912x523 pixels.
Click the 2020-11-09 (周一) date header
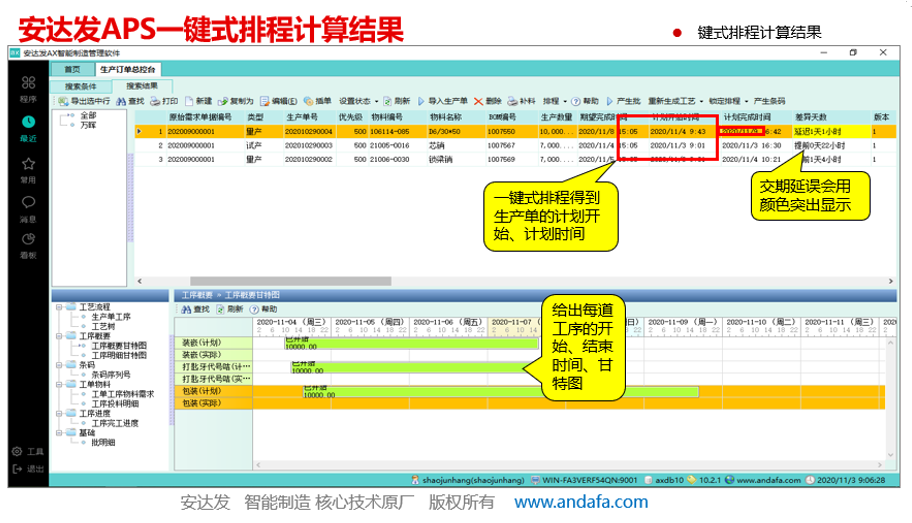coord(683,322)
